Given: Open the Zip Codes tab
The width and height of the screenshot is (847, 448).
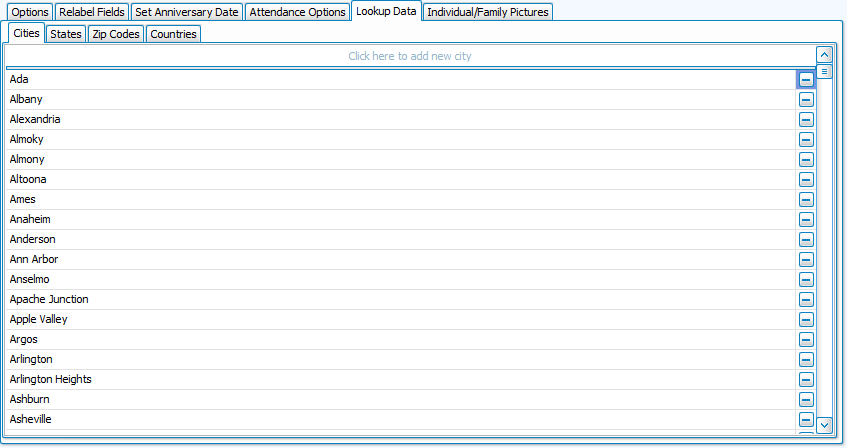Looking at the screenshot, I should (x=116, y=34).
